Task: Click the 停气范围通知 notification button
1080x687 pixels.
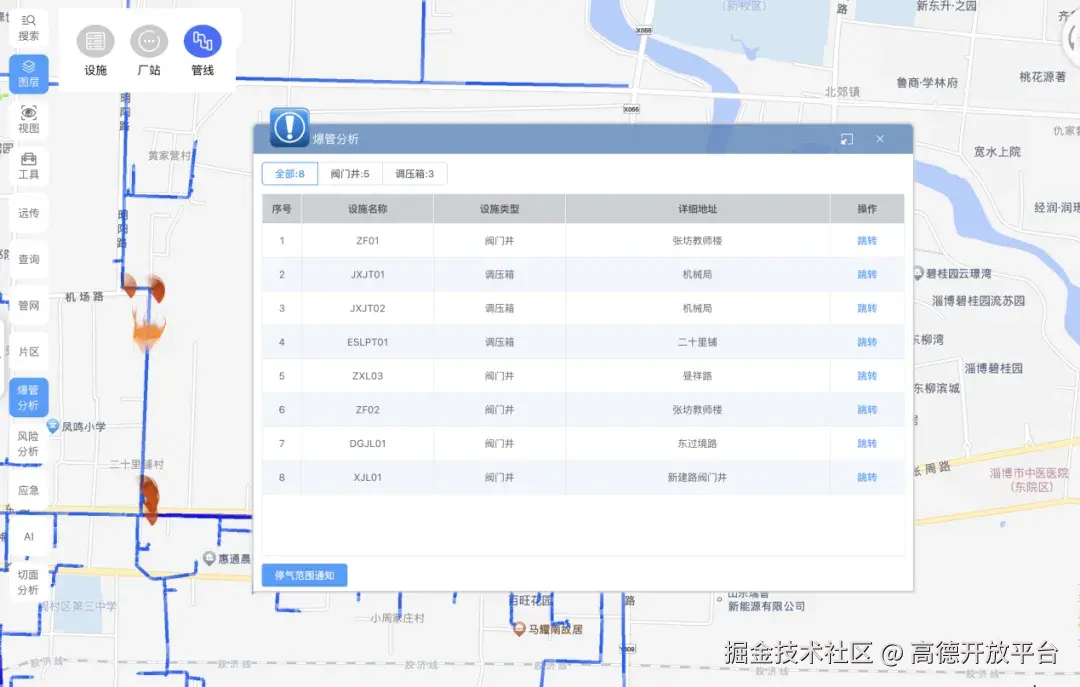Action: tap(304, 575)
